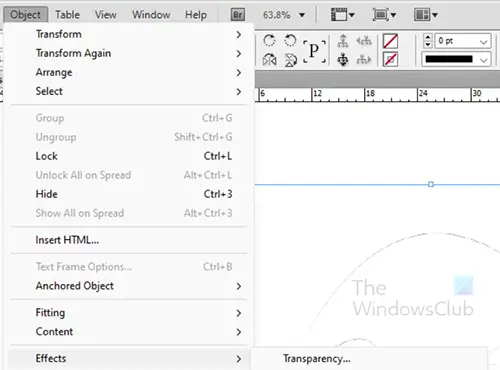
Task: Expand the Anchored Object submenu
Action: tap(129, 286)
